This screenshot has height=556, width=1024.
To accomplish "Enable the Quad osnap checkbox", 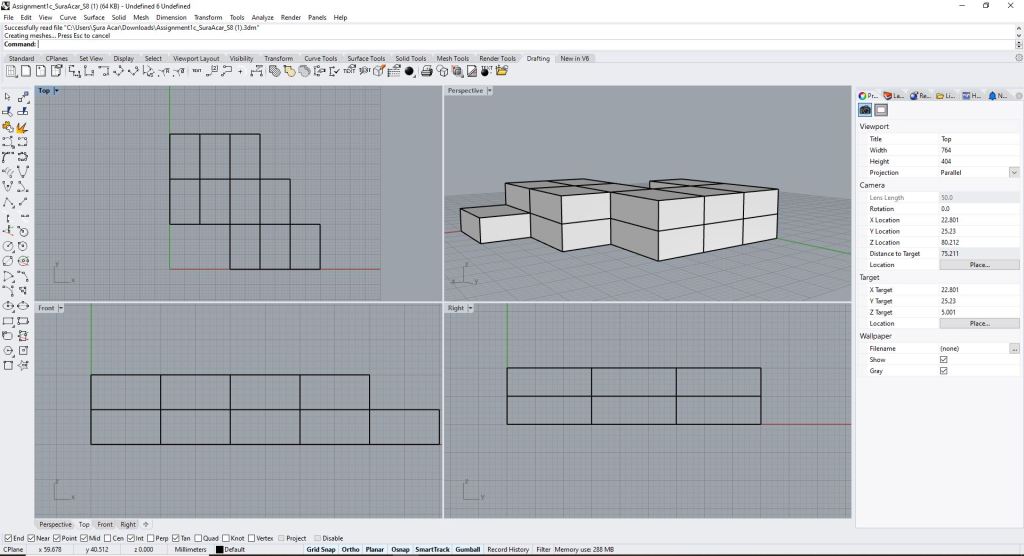I will (x=198, y=538).
